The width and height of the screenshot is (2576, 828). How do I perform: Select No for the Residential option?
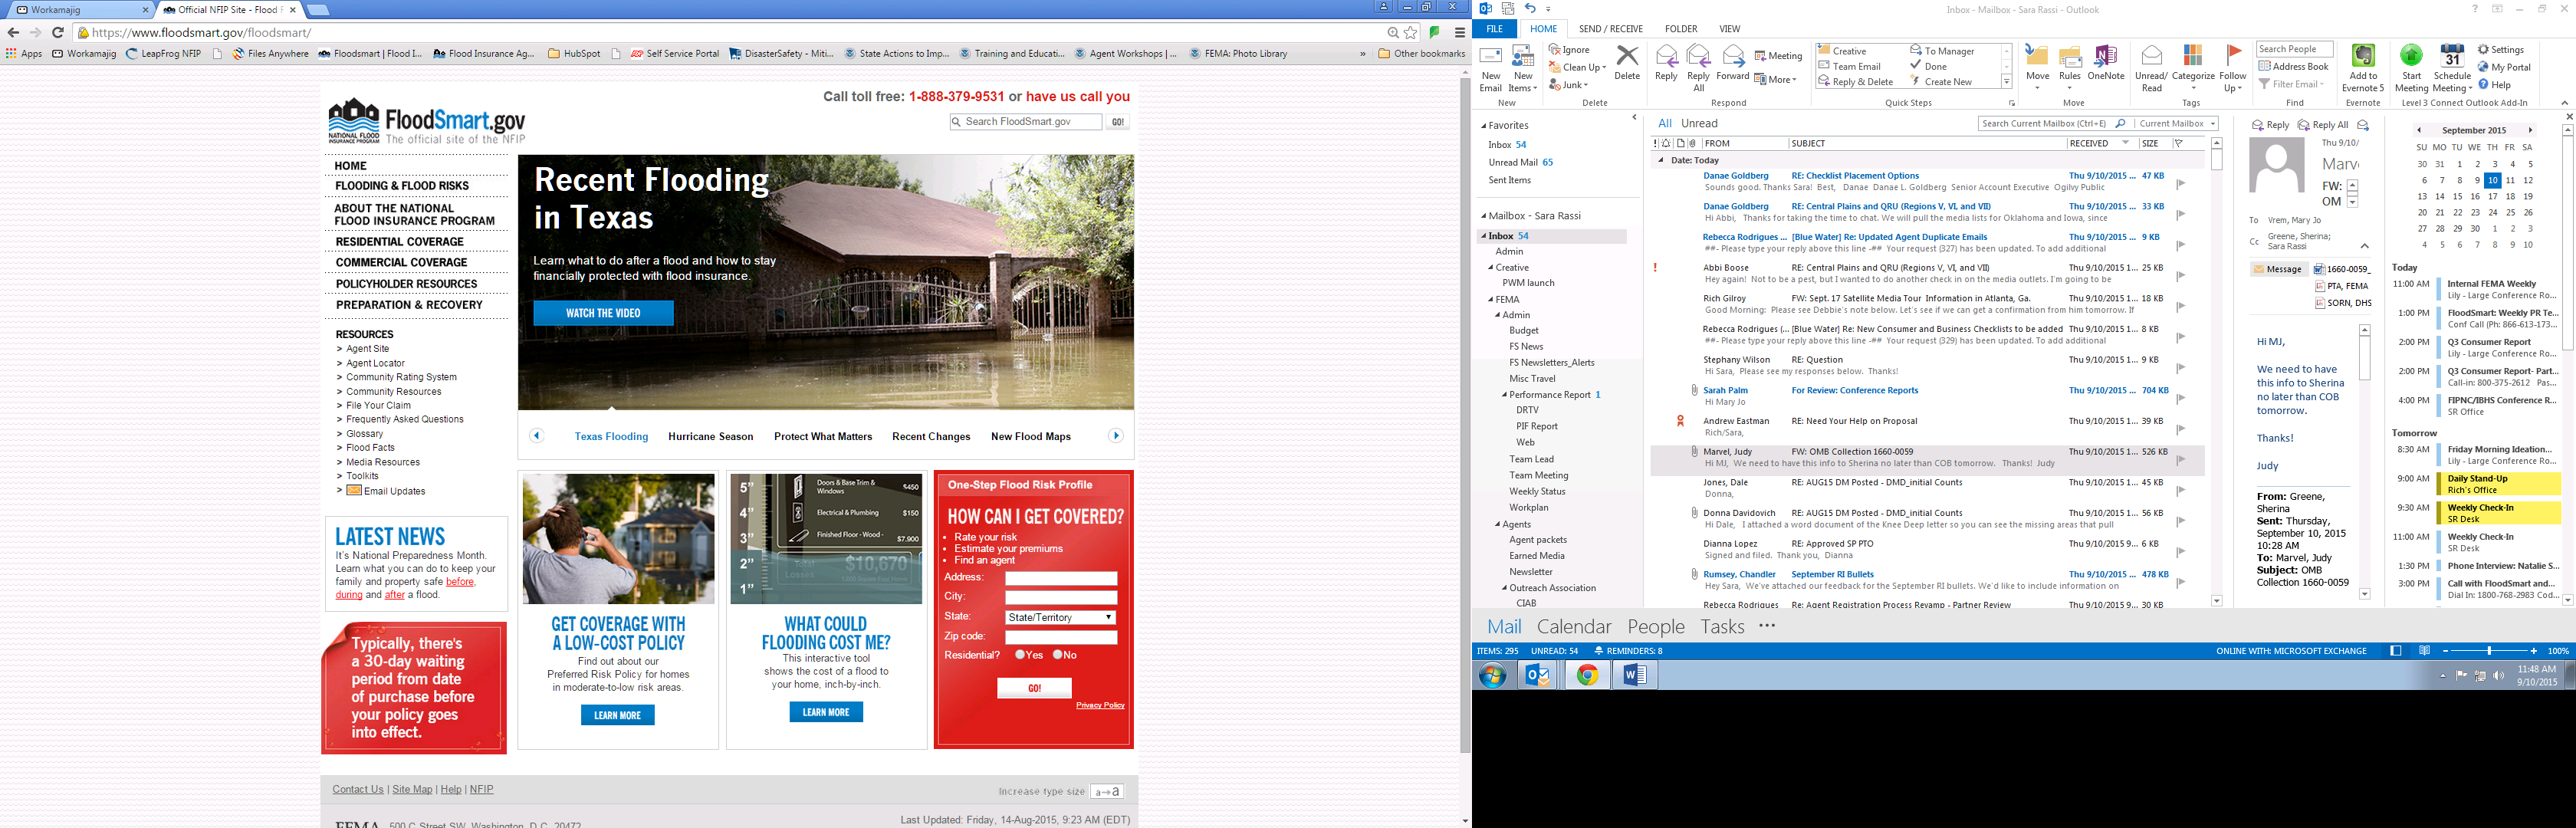point(1057,655)
